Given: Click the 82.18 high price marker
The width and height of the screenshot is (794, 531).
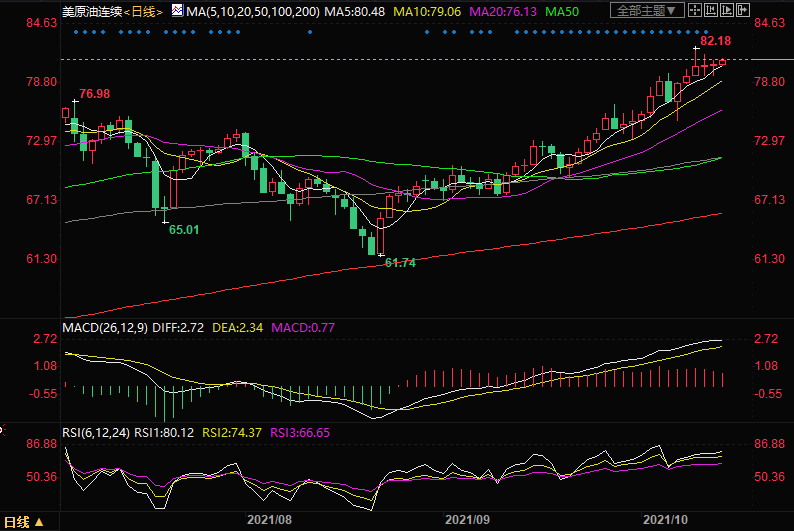Looking at the screenshot, I should tap(715, 41).
